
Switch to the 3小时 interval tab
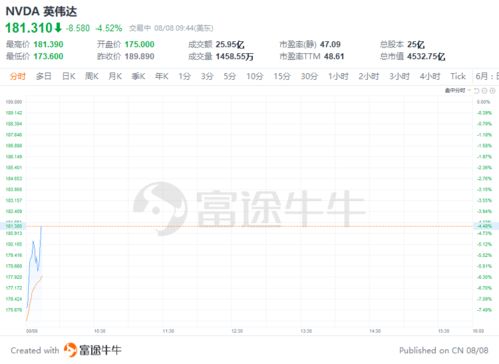coord(399,76)
